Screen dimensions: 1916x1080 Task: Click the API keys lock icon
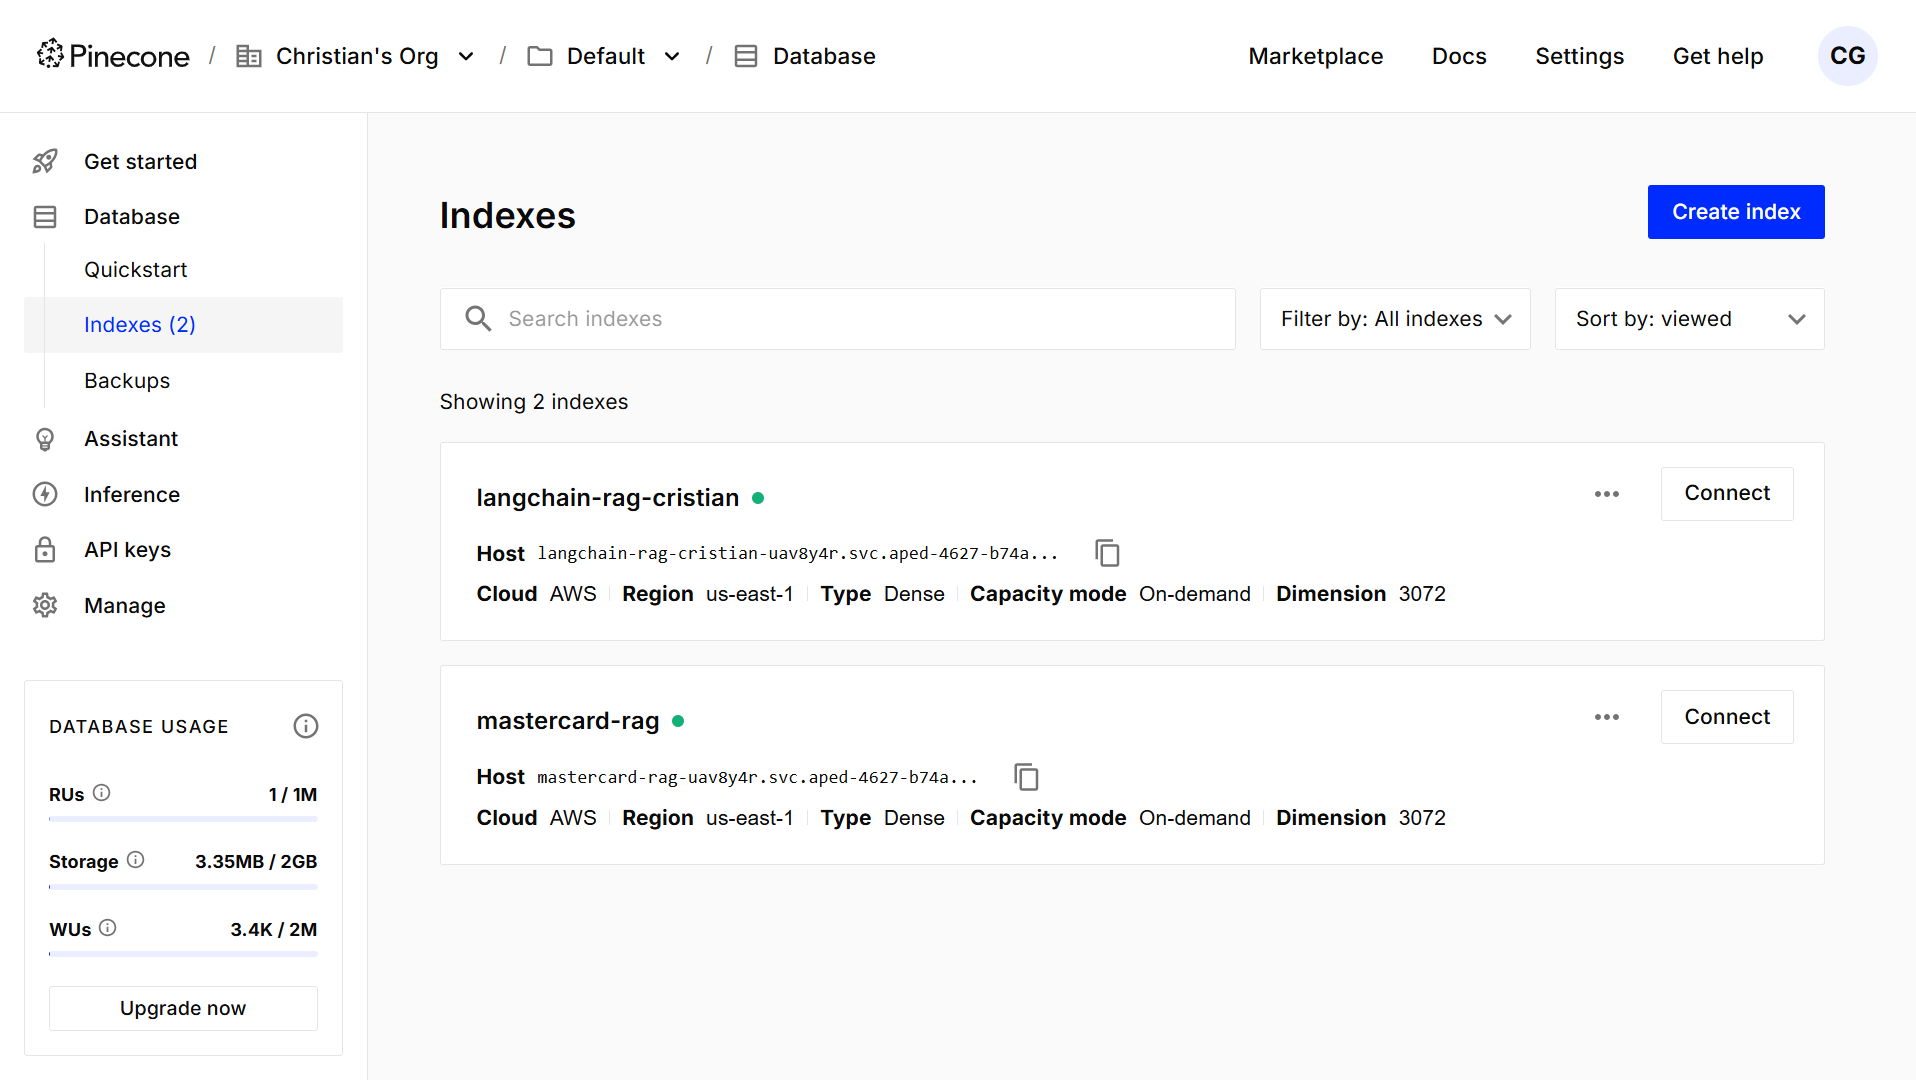coord(45,550)
